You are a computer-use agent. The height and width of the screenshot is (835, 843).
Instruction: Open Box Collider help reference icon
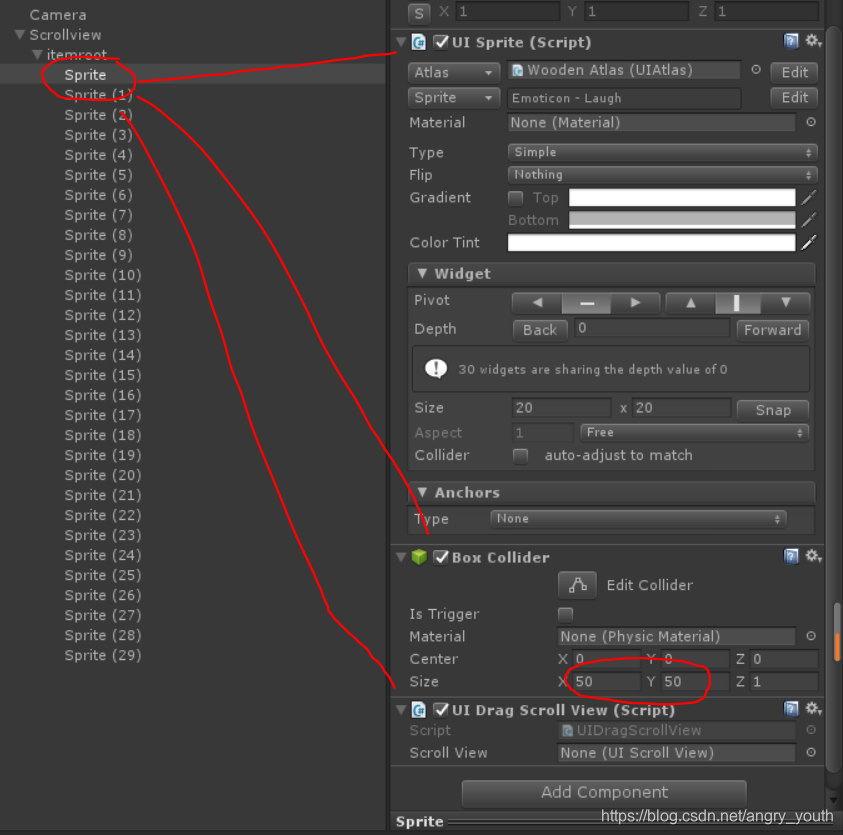pyautogui.click(x=791, y=556)
